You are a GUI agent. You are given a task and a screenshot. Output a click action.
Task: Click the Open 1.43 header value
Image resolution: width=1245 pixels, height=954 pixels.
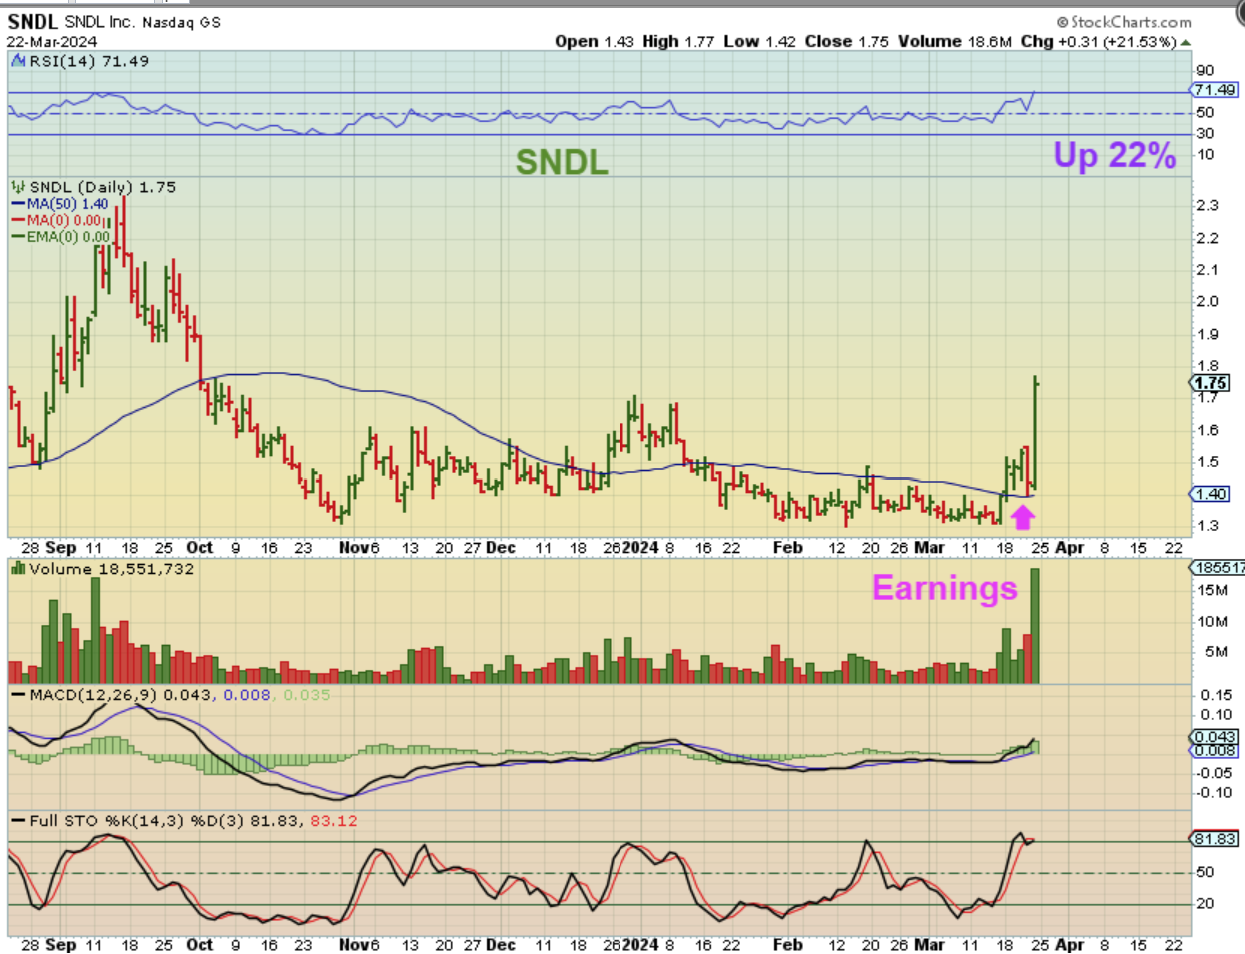click(594, 42)
